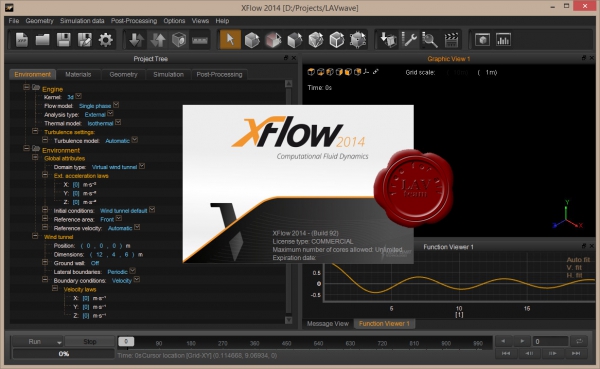Click V. fit in Function Viewer
Image resolution: width=600 pixels, height=369 pixels.
tap(574, 268)
